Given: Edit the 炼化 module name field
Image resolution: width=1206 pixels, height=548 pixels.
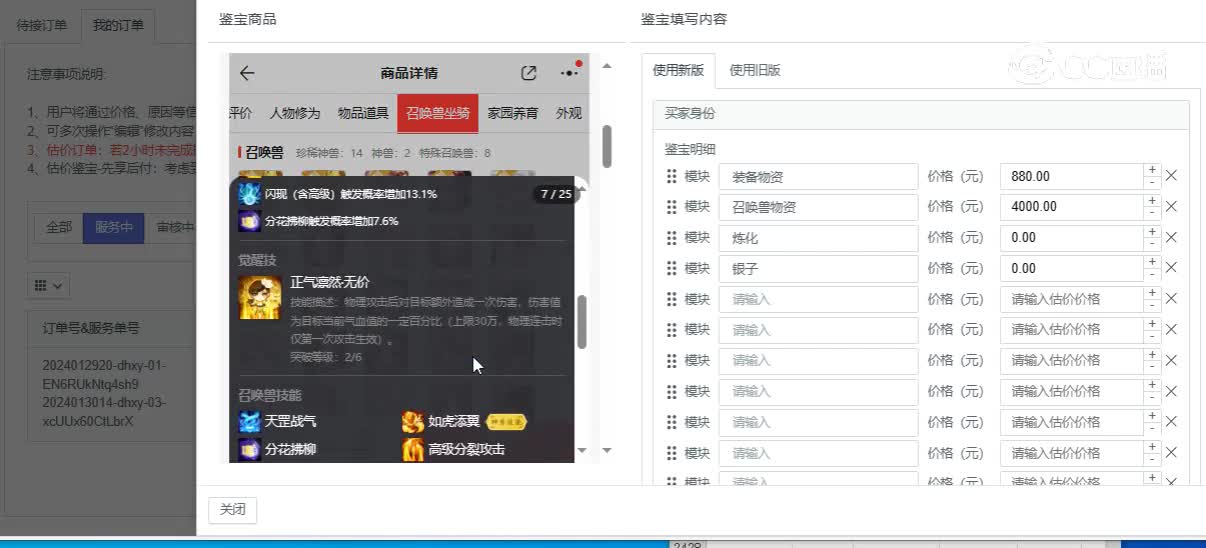Looking at the screenshot, I should (818, 238).
